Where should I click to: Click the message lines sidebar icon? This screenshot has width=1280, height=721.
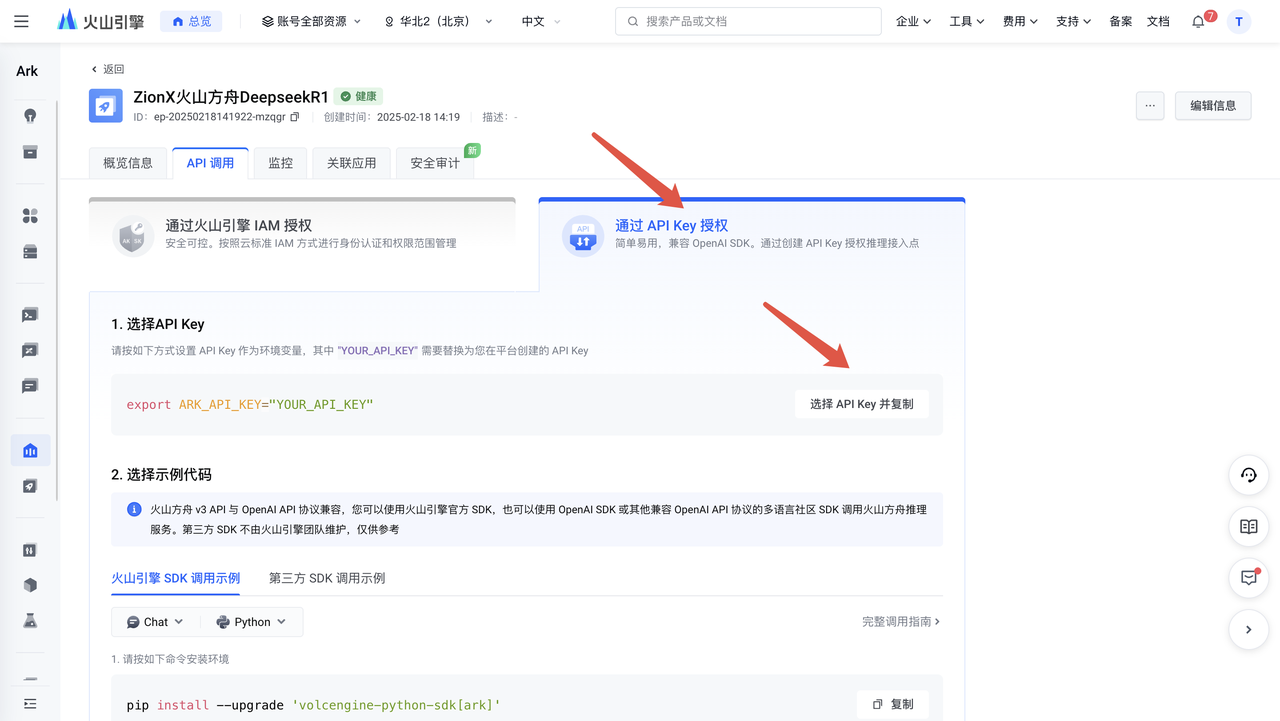30,386
